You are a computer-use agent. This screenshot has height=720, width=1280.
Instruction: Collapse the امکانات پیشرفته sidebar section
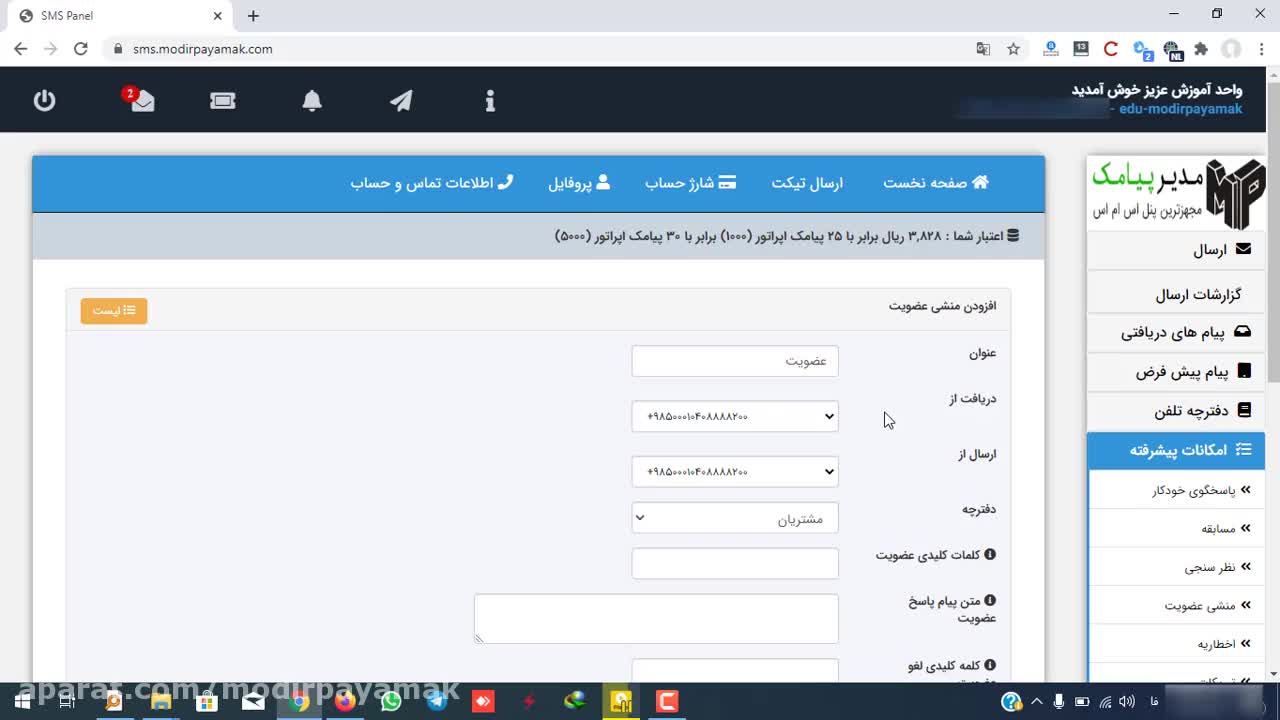(1176, 450)
